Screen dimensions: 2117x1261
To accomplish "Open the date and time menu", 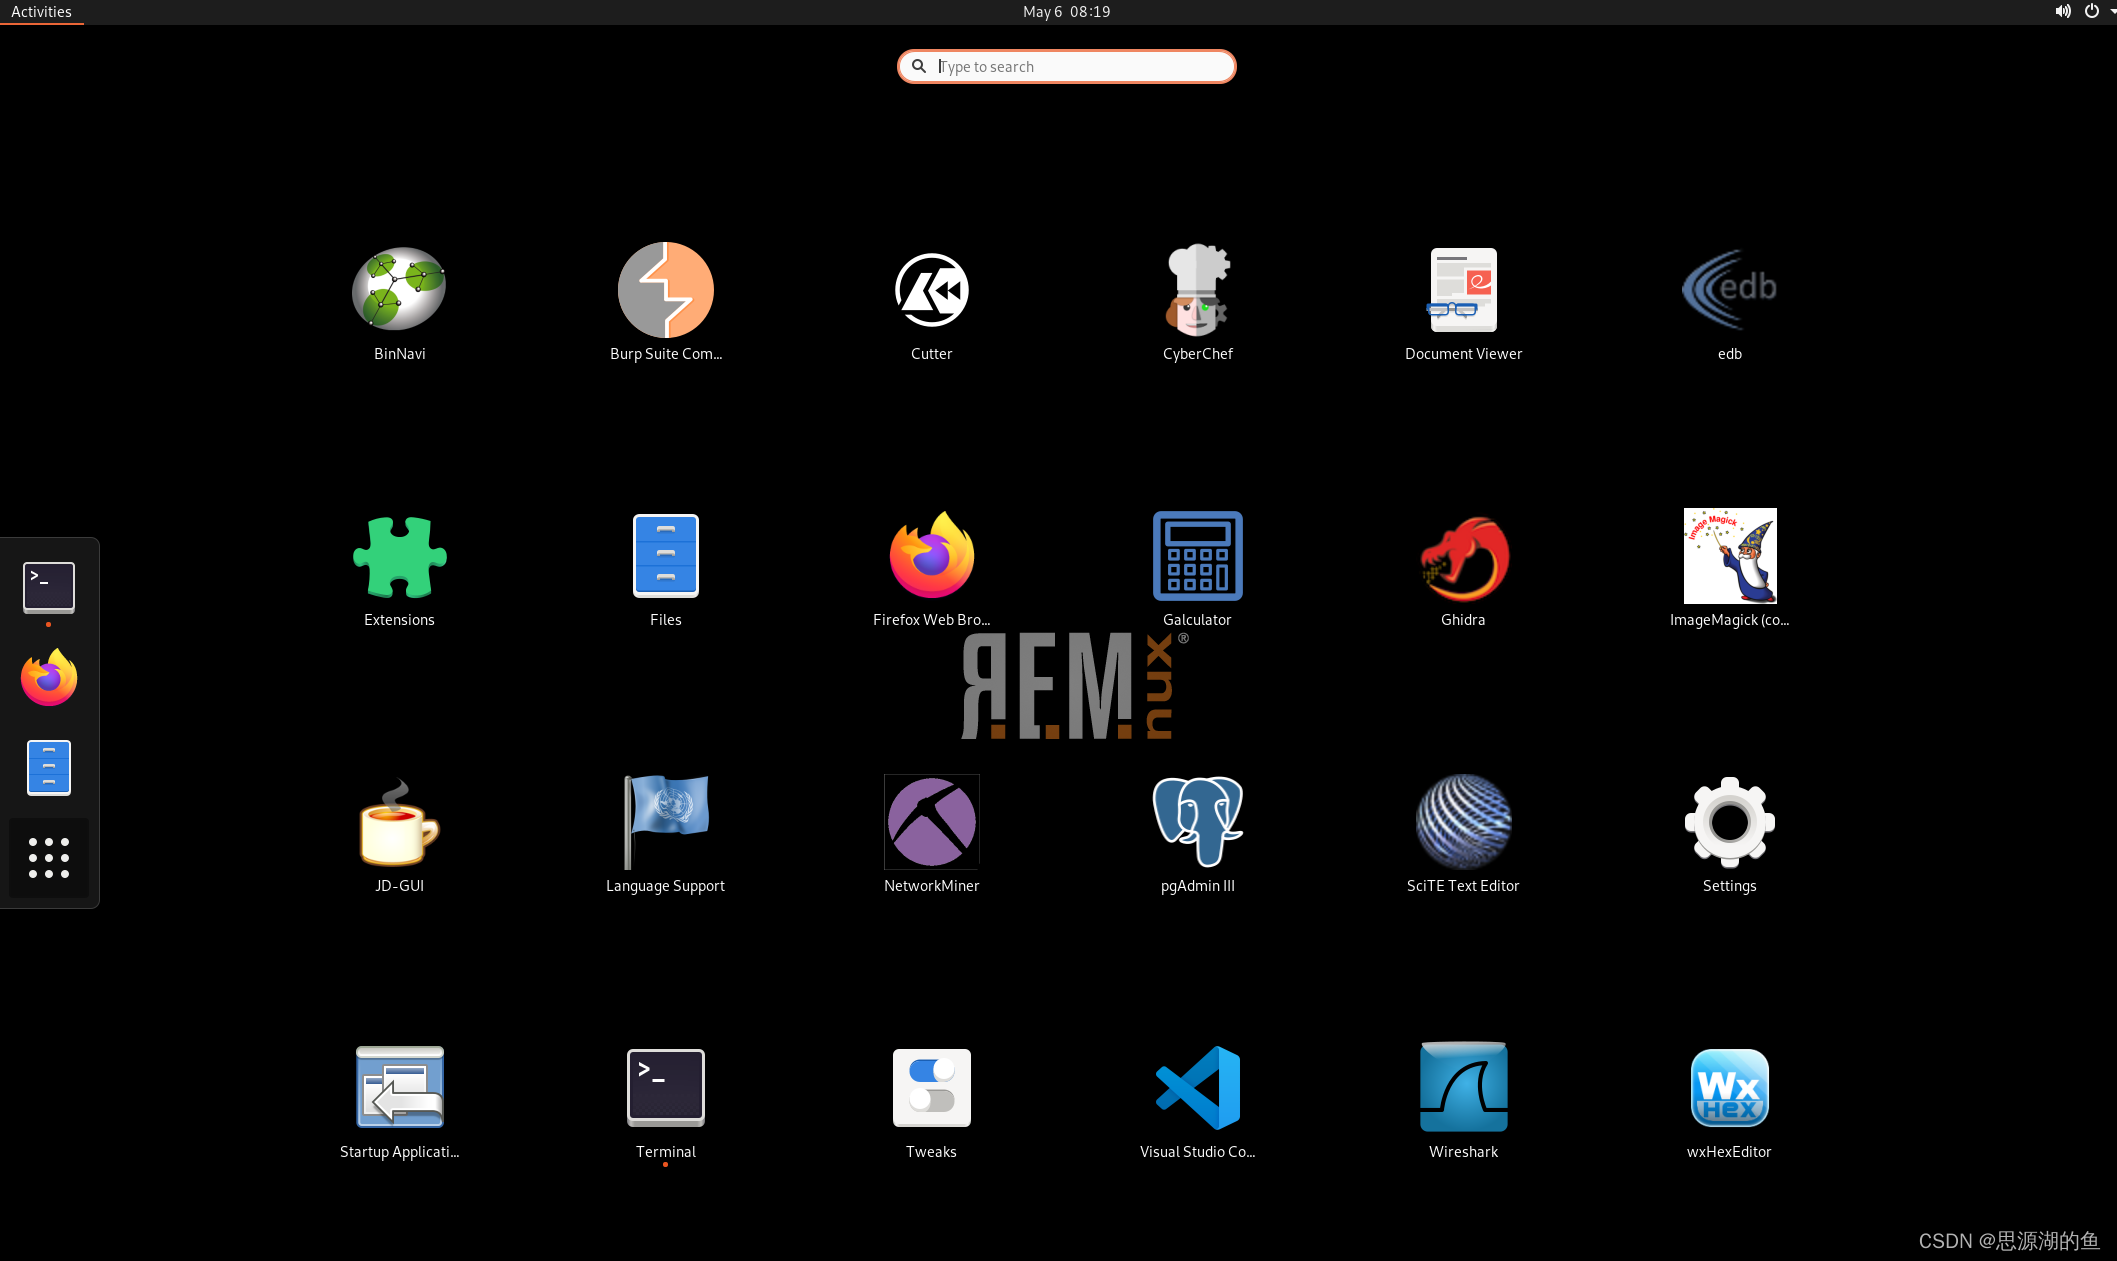I will pos(1066,12).
